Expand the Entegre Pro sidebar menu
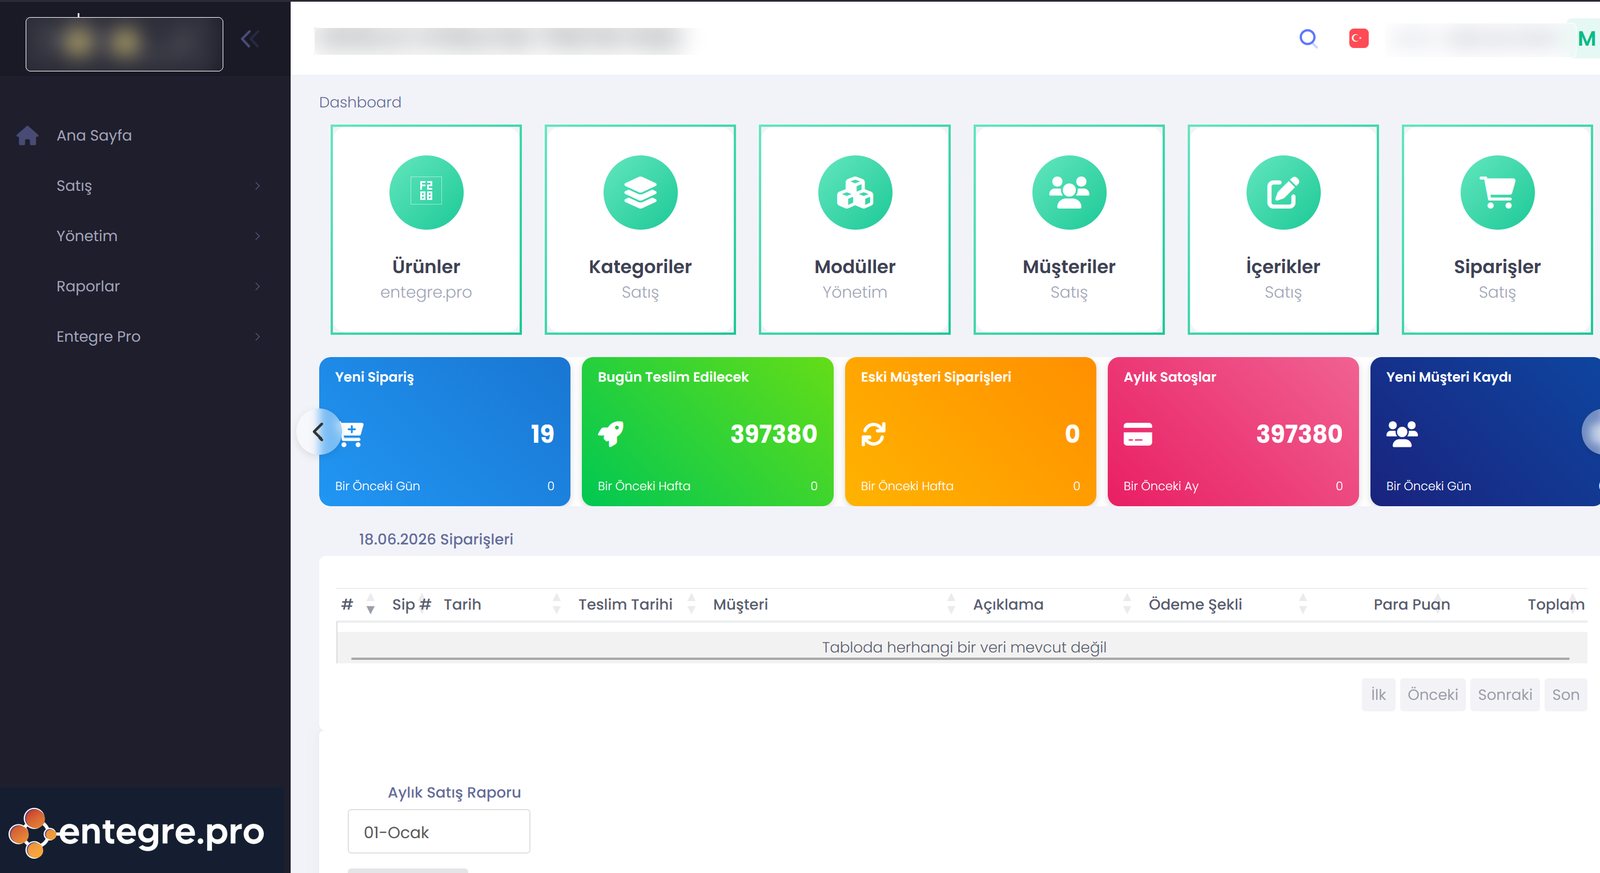Viewport: 1600px width, 873px height. (145, 336)
